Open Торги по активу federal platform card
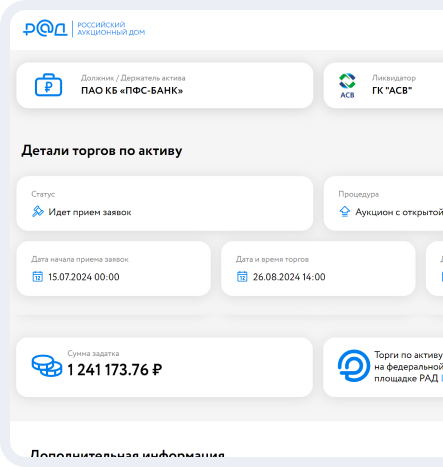The image size is (443, 467). (383, 367)
